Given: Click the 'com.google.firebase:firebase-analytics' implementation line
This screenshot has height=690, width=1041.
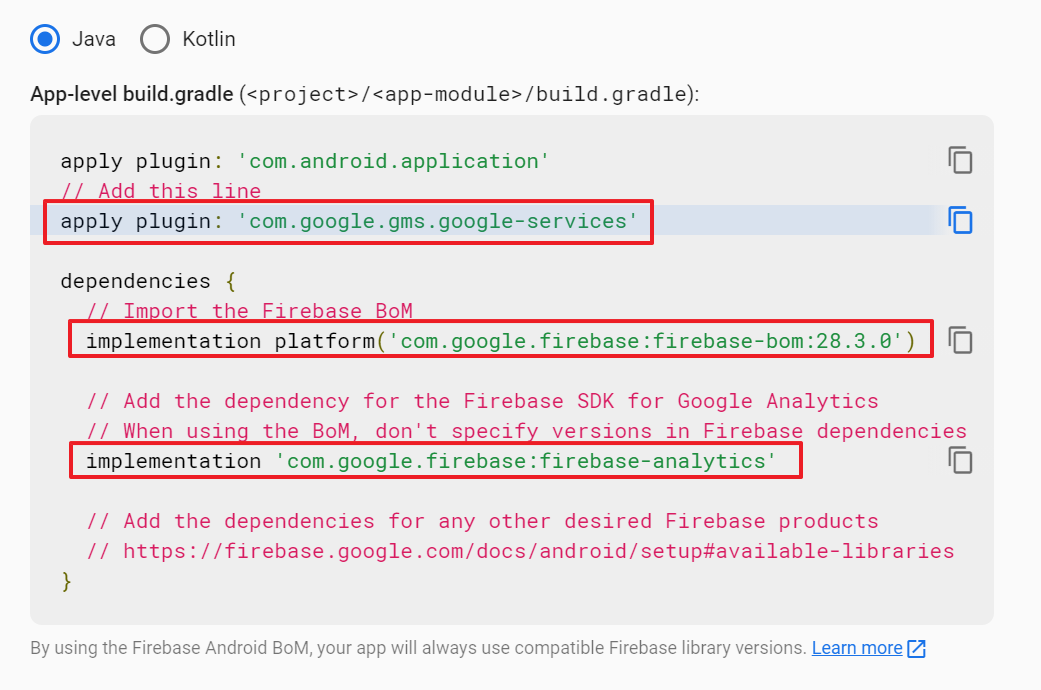Looking at the screenshot, I should click(431, 462).
